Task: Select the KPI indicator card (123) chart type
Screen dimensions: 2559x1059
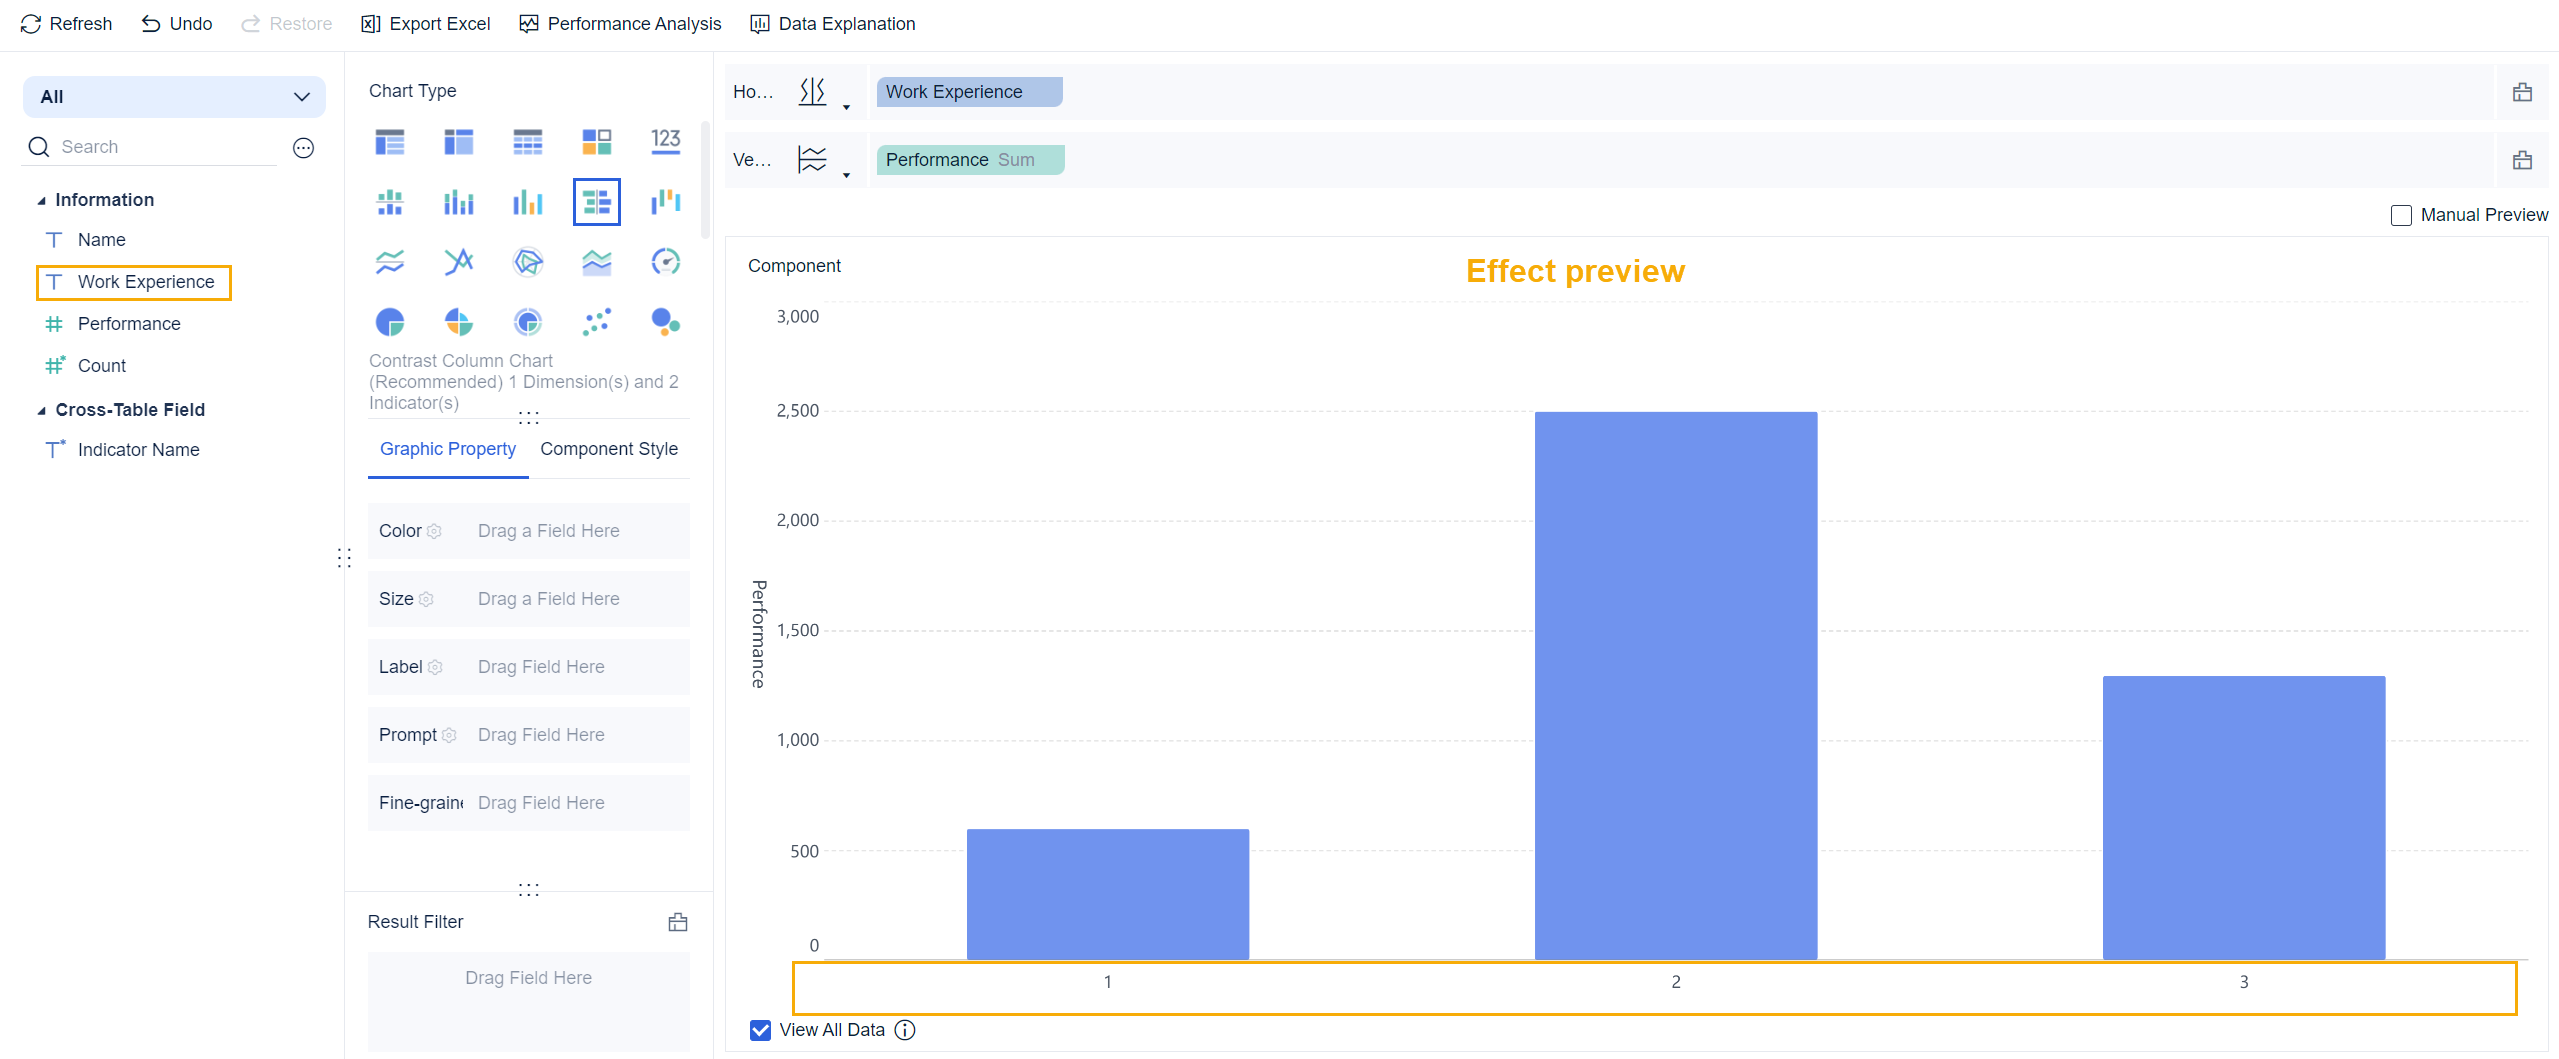Action: tap(665, 141)
